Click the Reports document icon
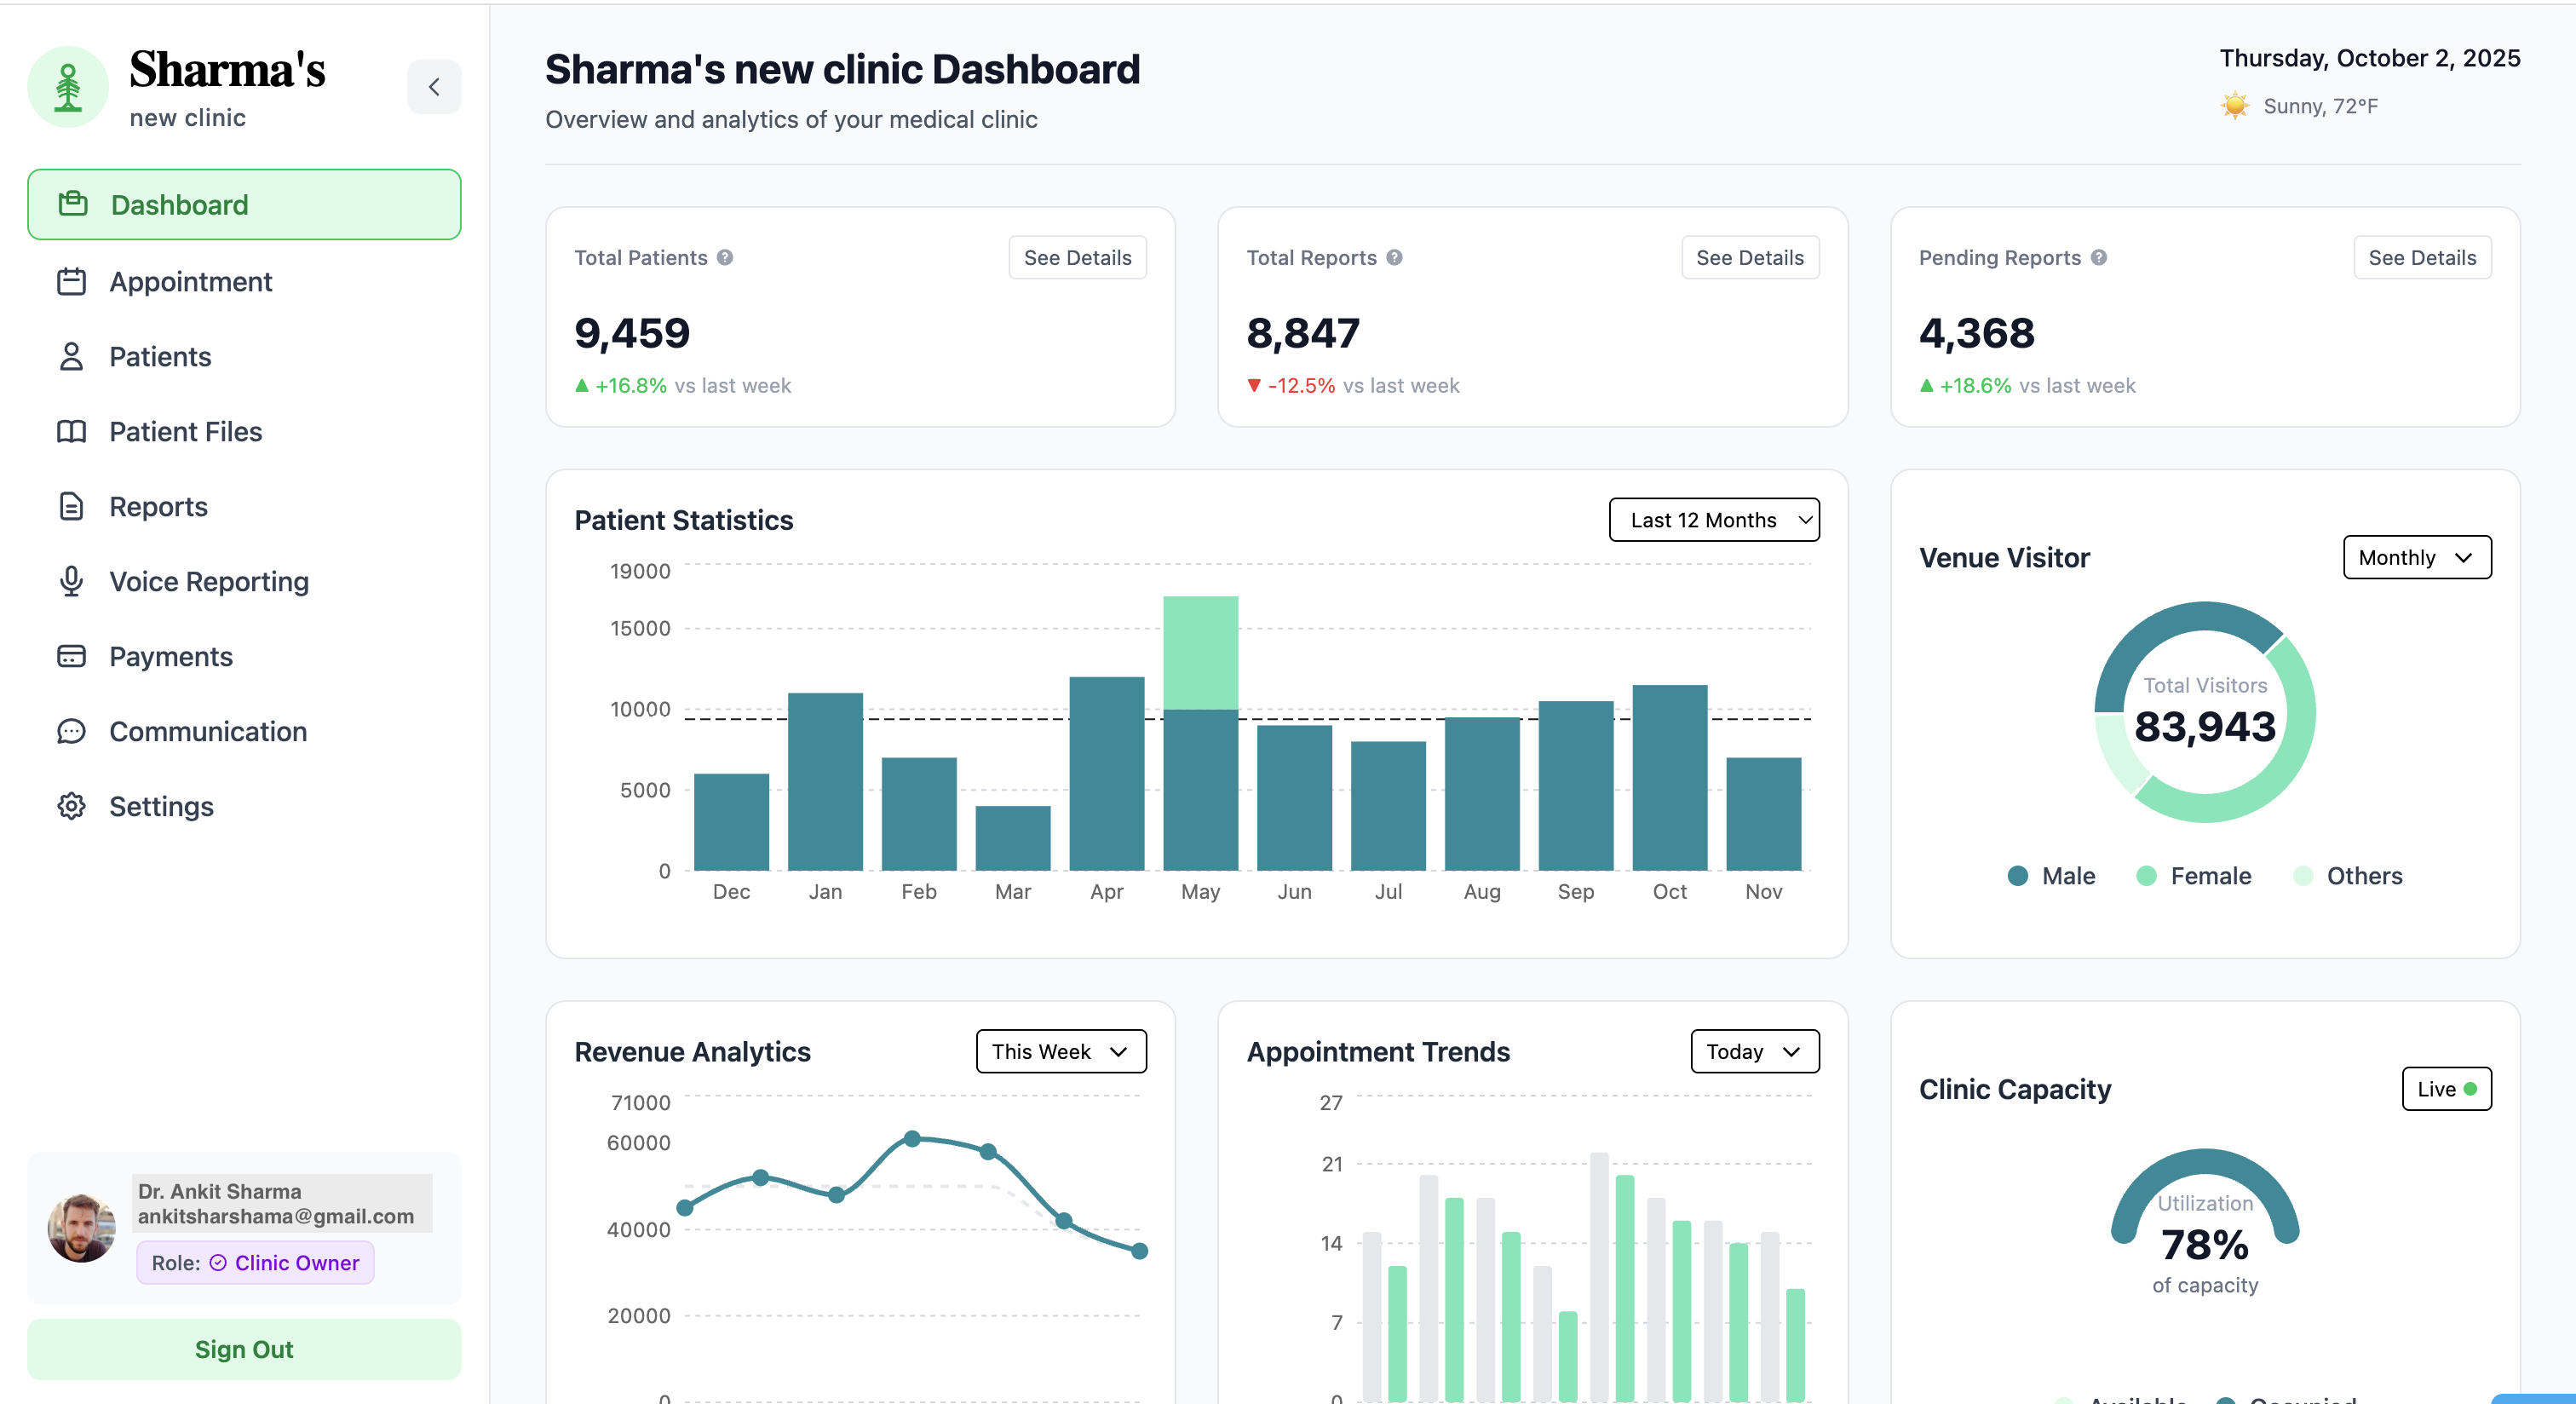The image size is (2576, 1404). point(71,506)
